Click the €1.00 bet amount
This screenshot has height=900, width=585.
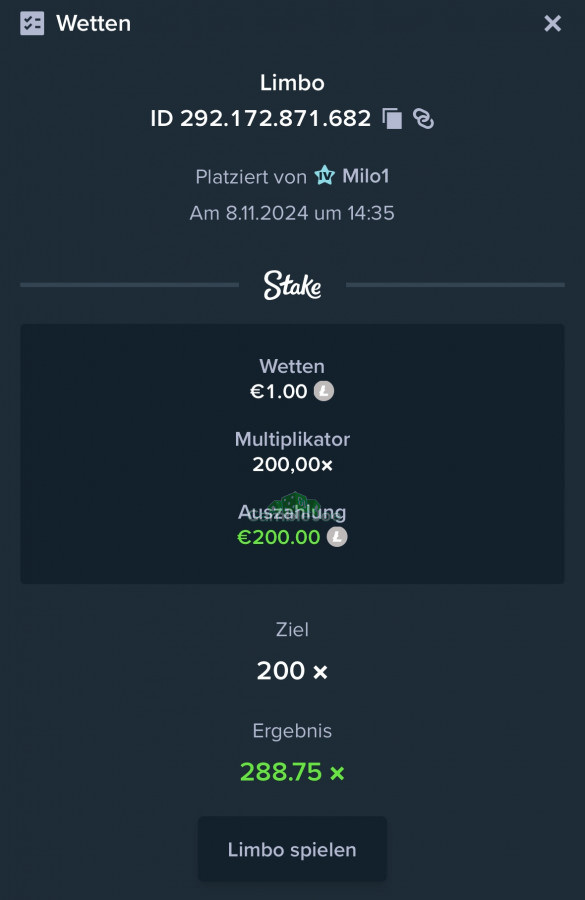(278, 391)
